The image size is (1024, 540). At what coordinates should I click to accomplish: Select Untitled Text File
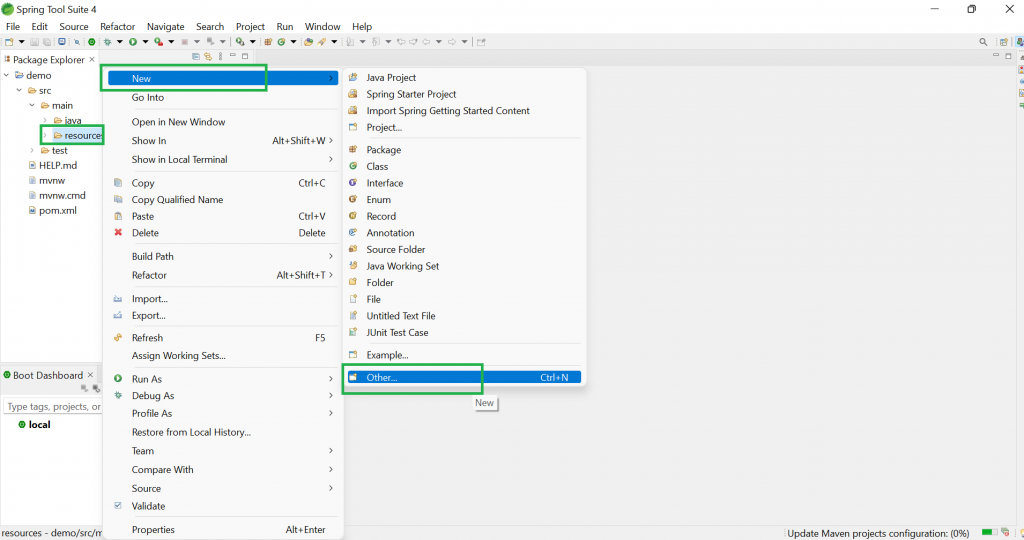(464, 316)
